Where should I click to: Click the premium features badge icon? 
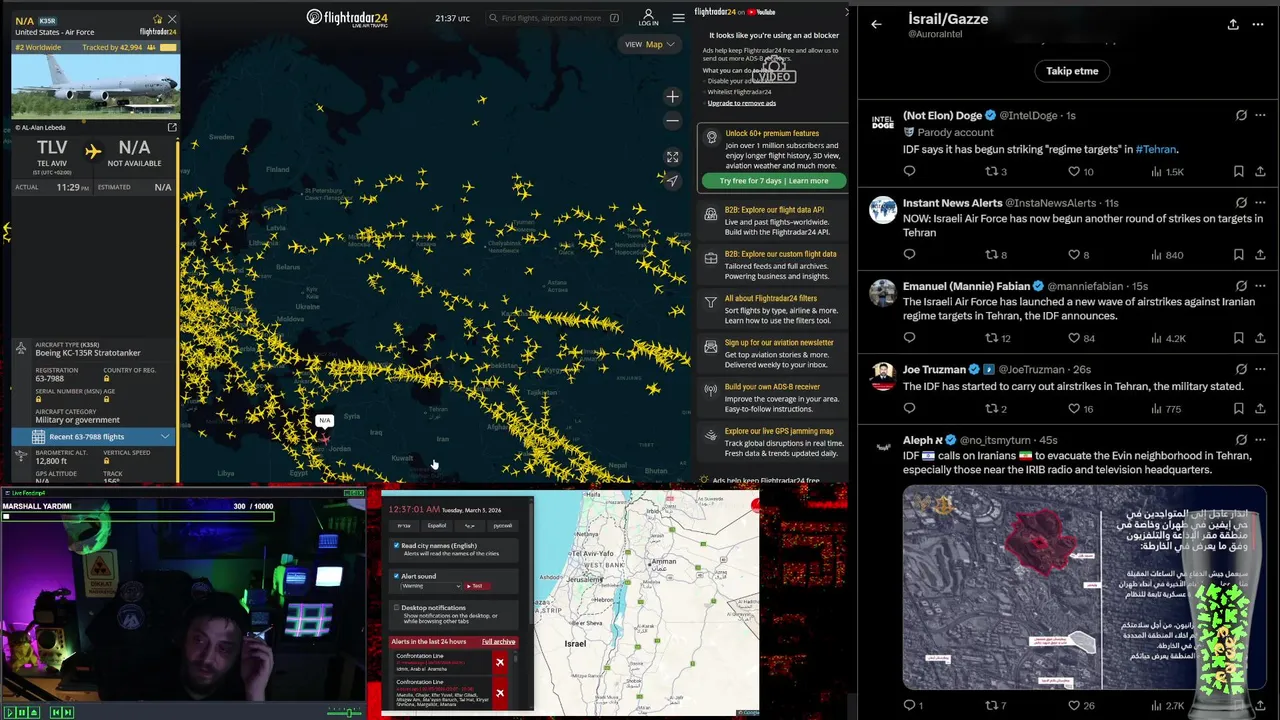(x=711, y=137)
